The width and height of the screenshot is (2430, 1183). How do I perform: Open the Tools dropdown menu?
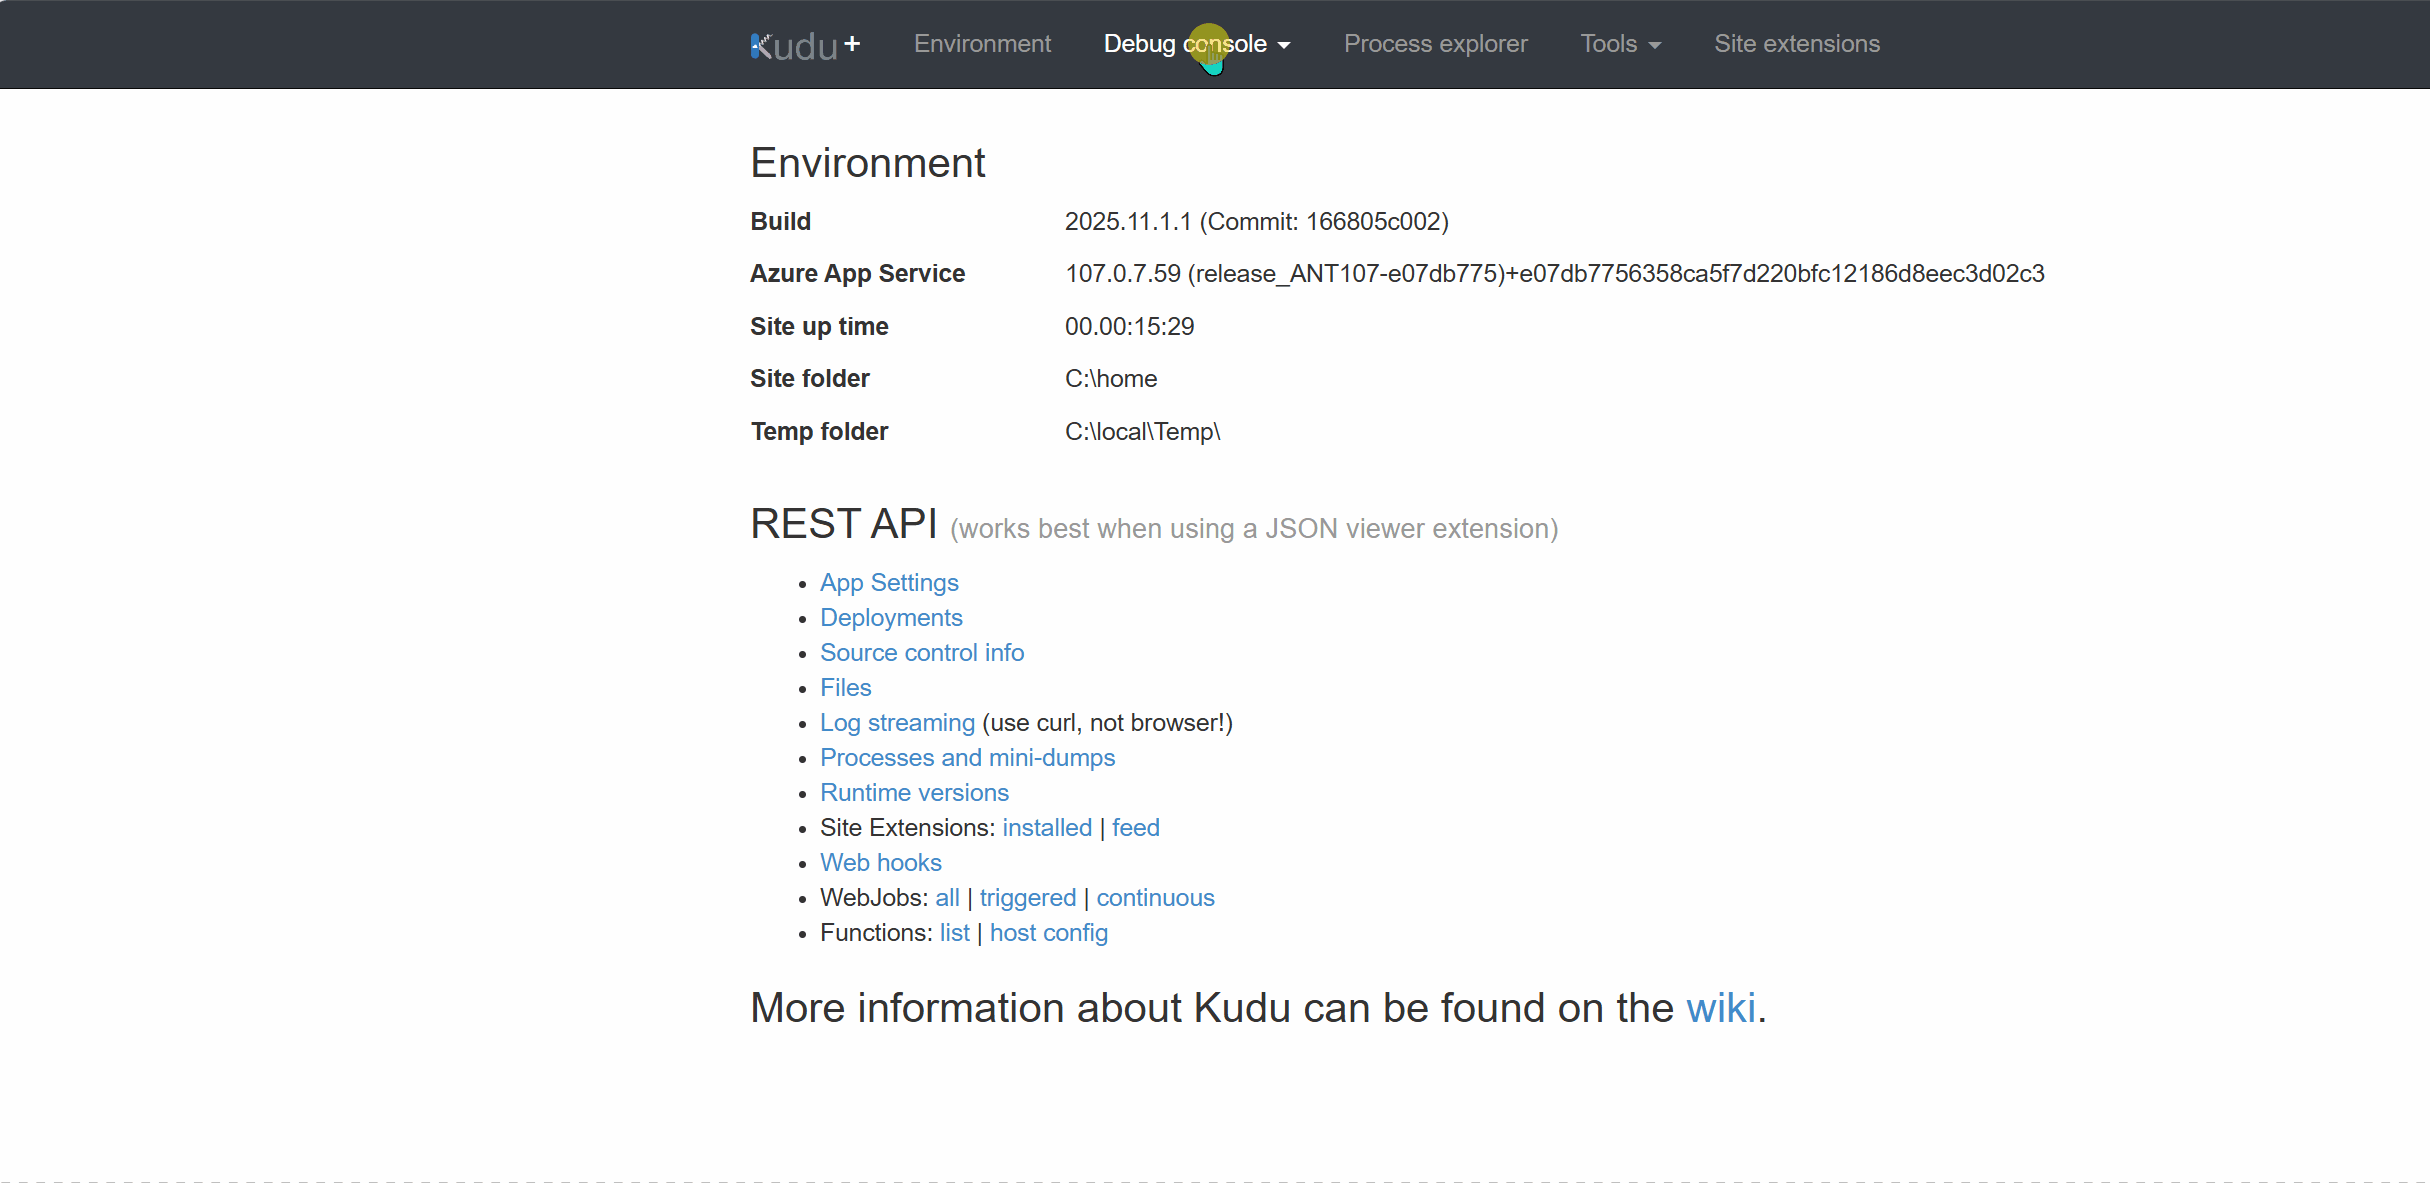pyautogui.click(x=1620, y=44)
